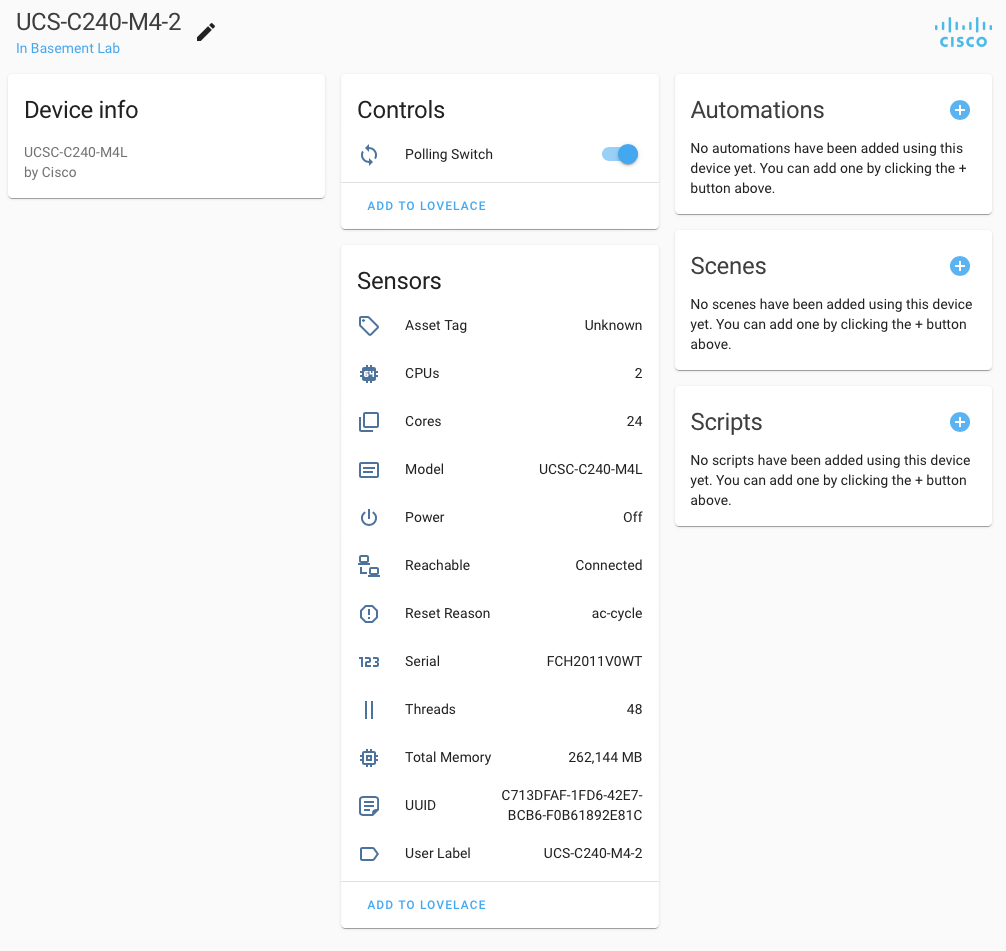Screen dimensions: 1006x951
Task: Toggle the Polling Switch off
Action: pos(620,154)
